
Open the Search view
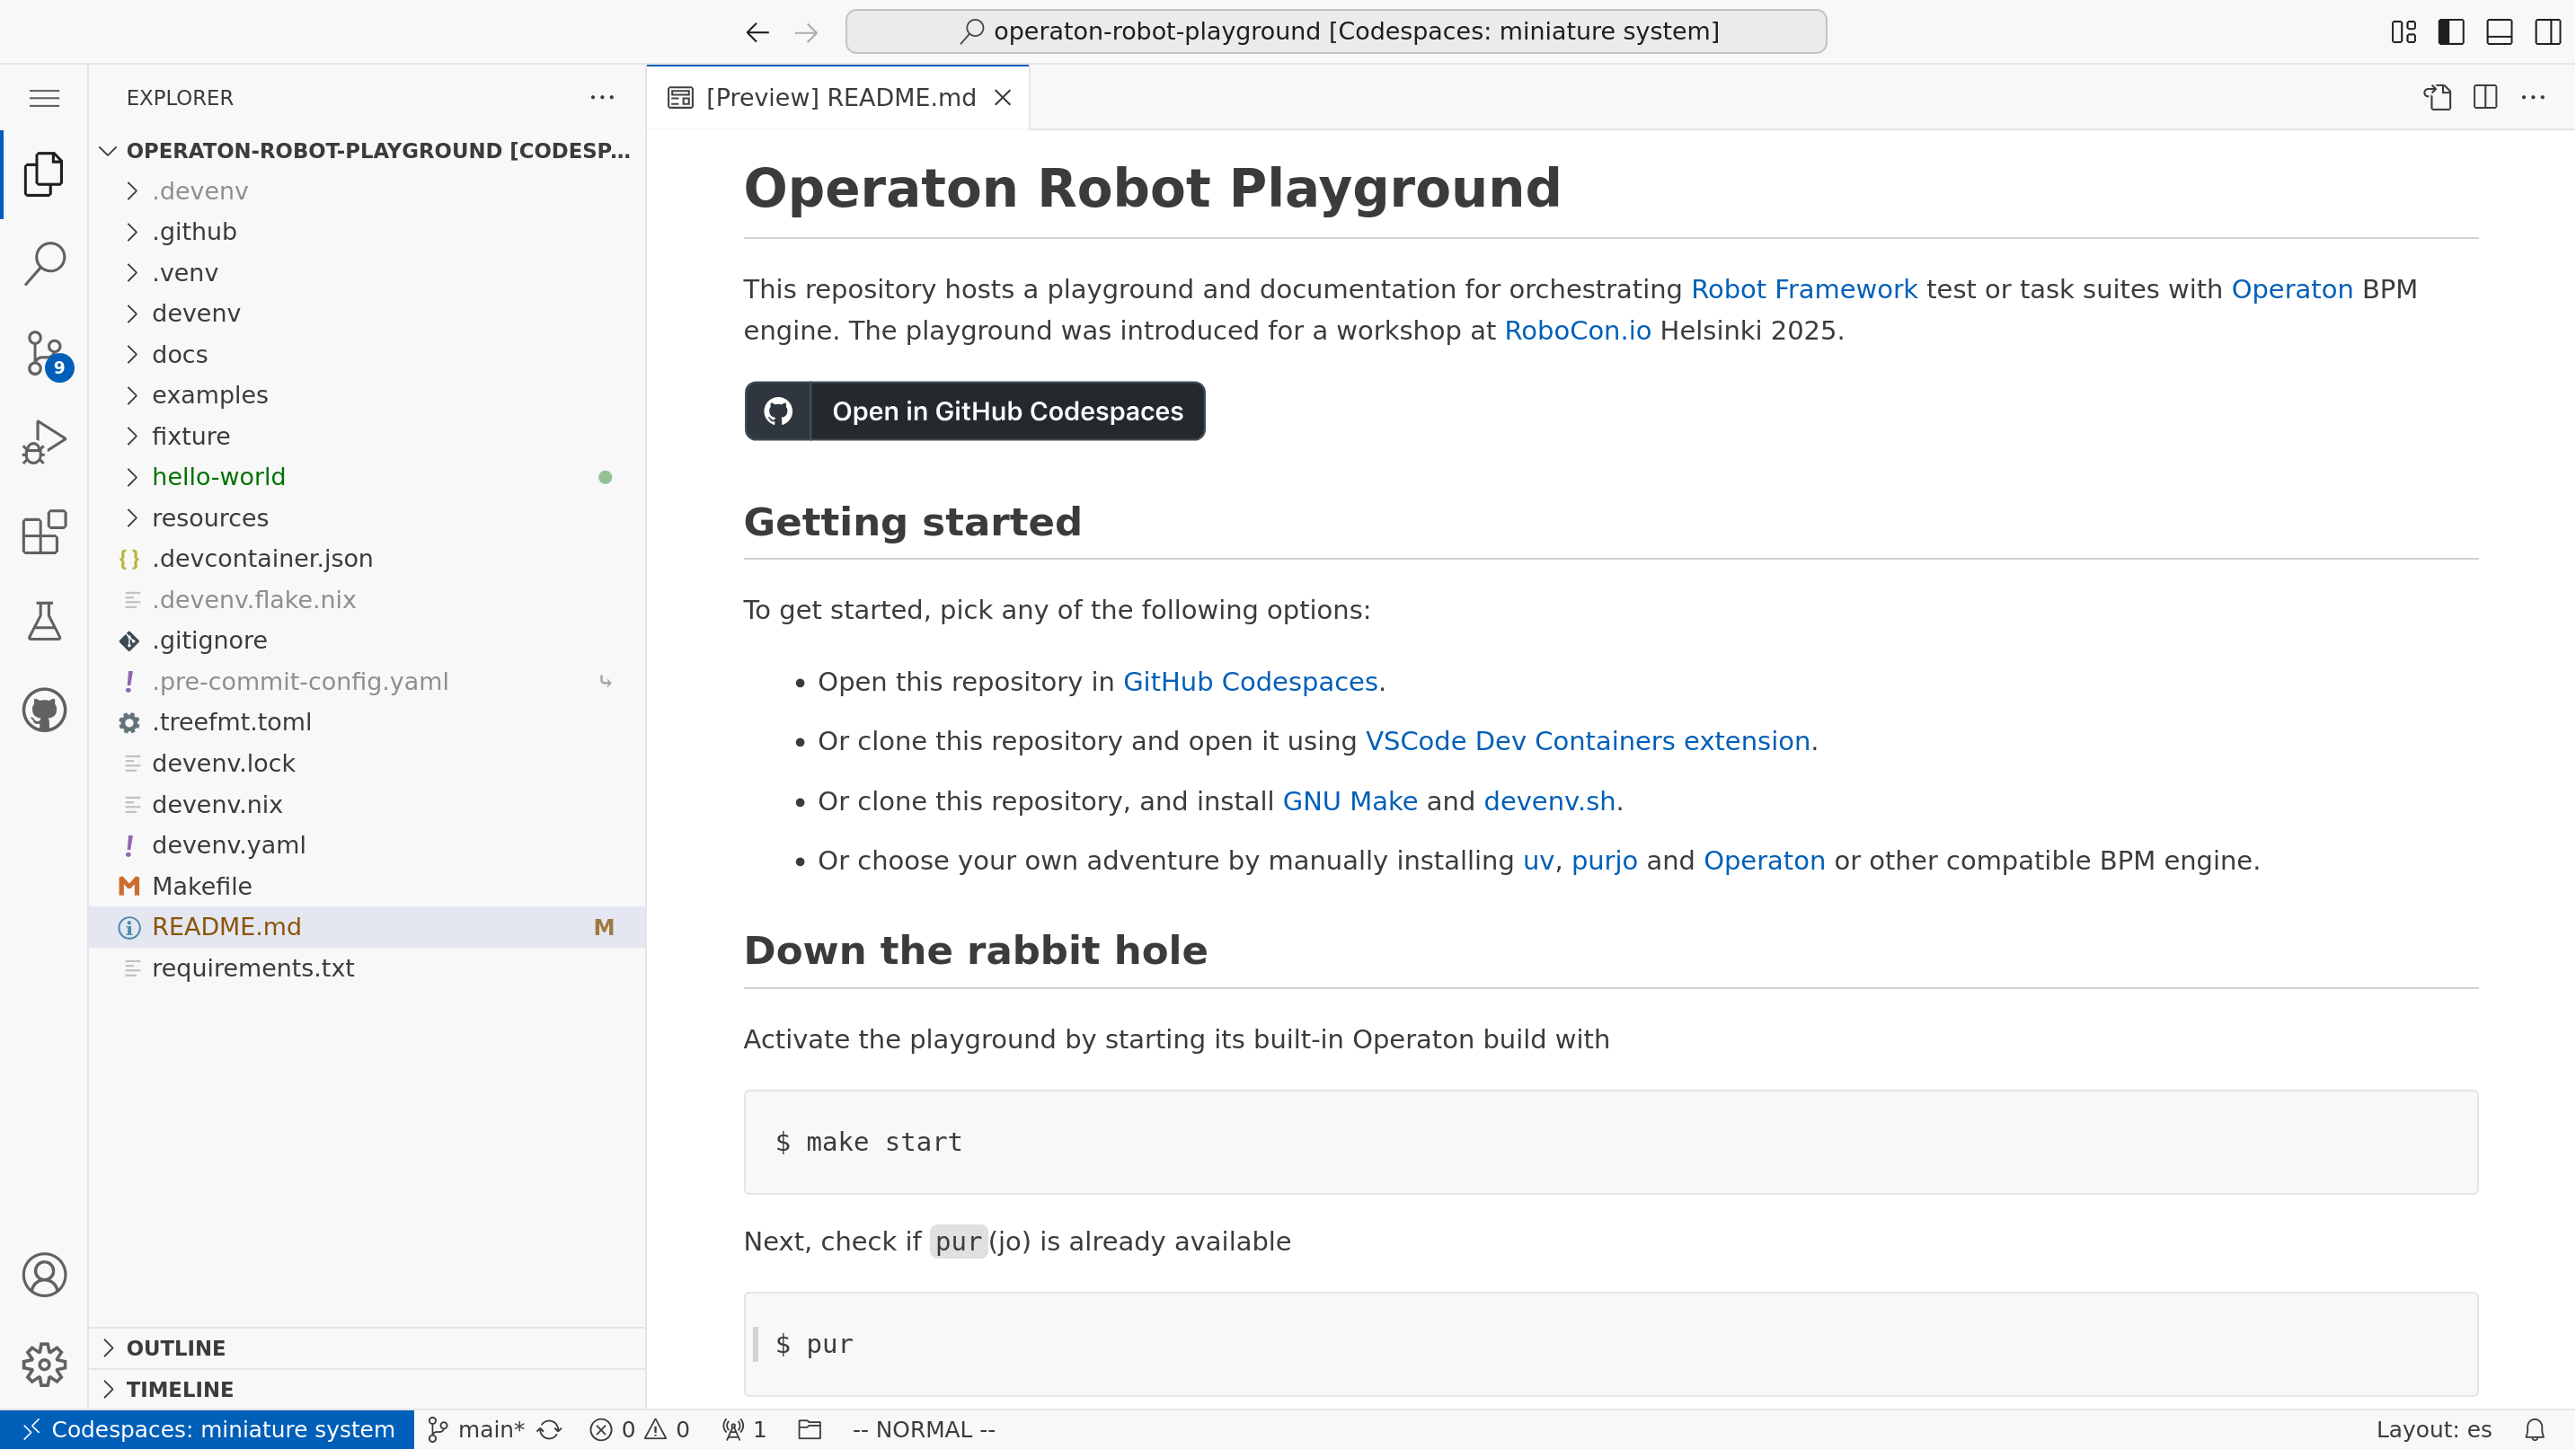[44, 263]
